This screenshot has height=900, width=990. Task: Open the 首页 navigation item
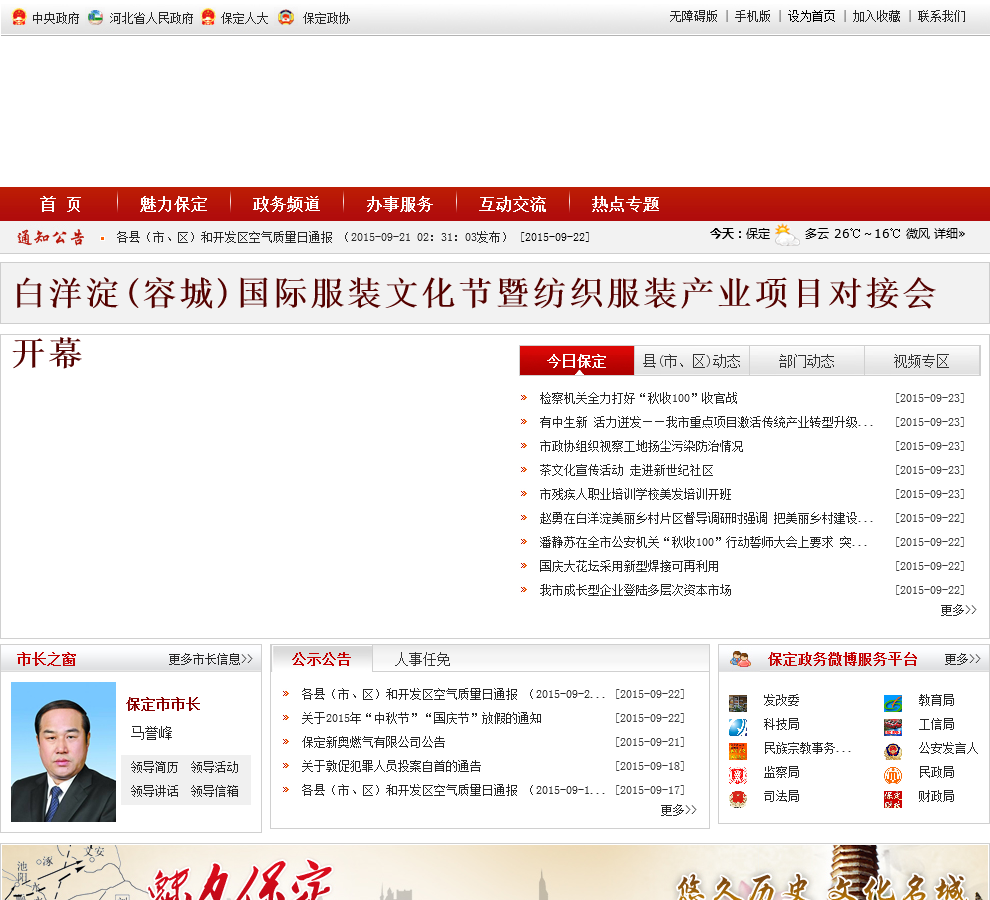point(60,204)
